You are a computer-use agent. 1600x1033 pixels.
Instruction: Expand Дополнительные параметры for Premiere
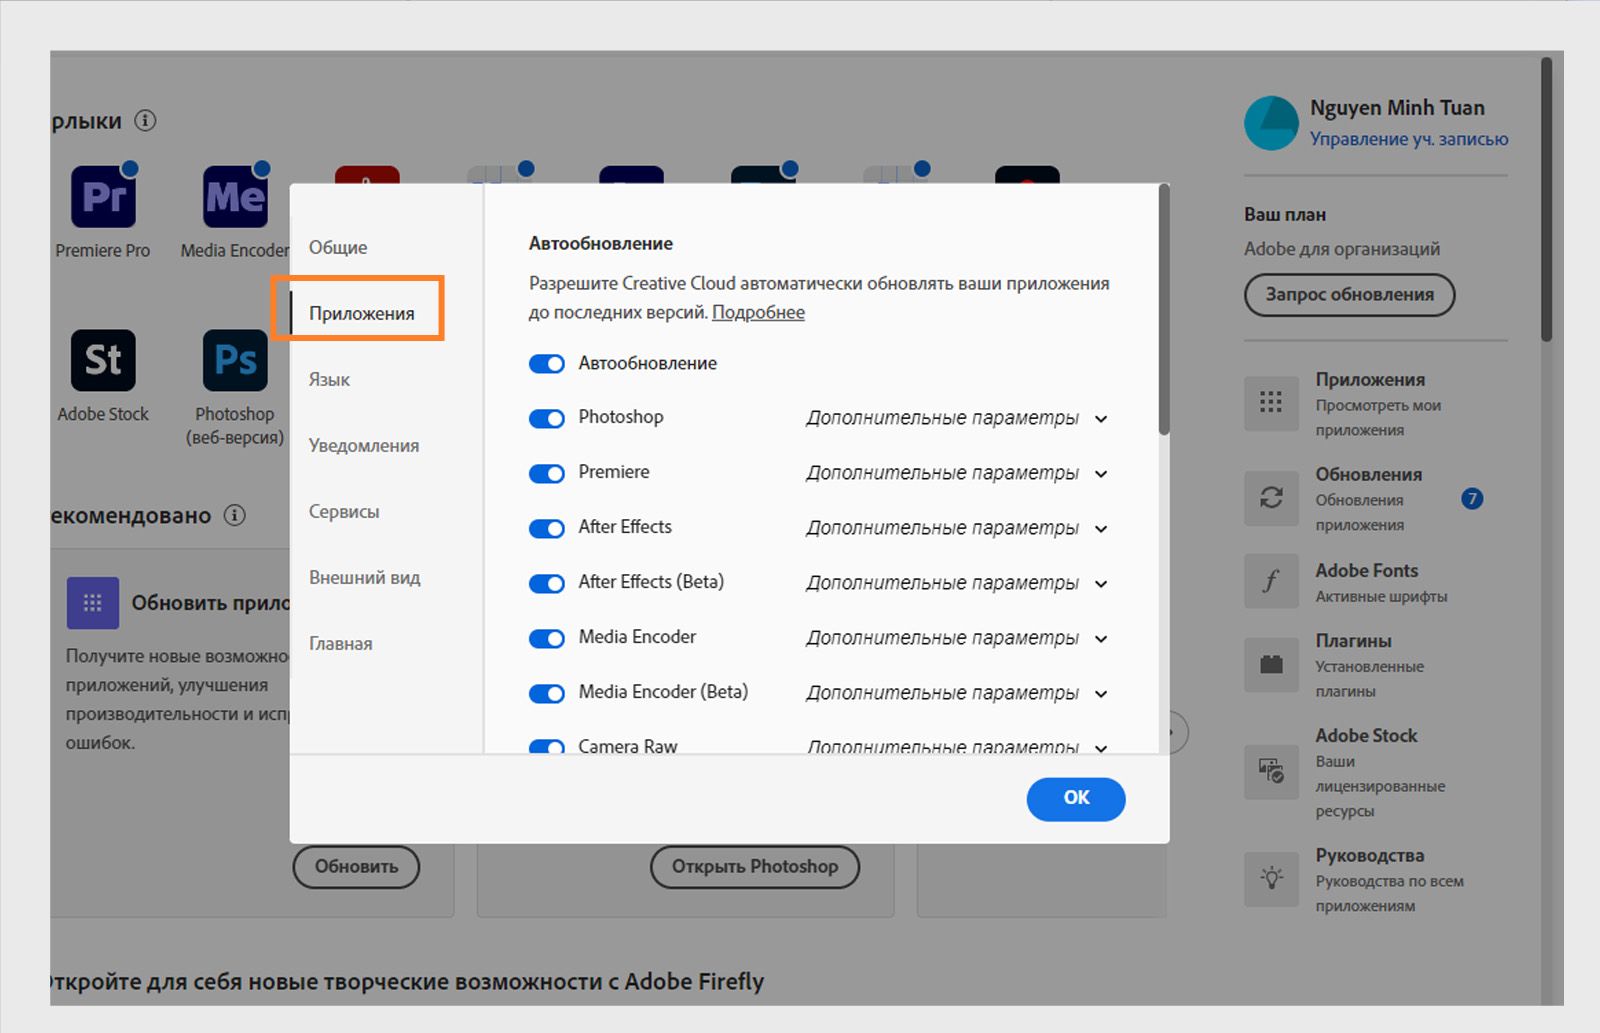pyautogui.click(x=1100, y=474)
